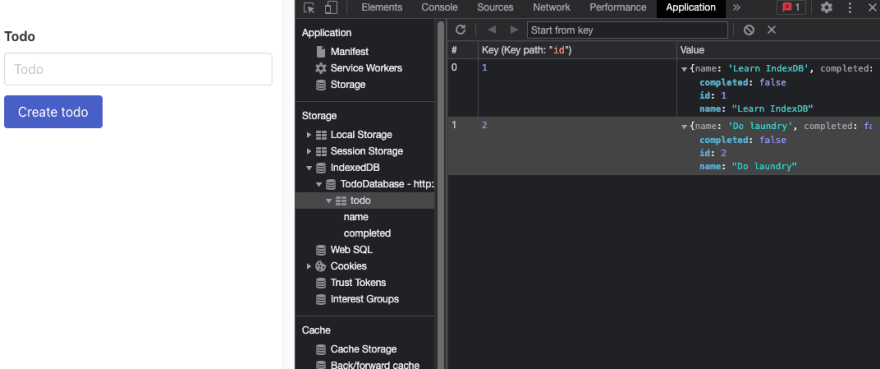Click the name "Learn IndexDB" property
This screenshot has height=369, width=880.
[x=756, y=109]
